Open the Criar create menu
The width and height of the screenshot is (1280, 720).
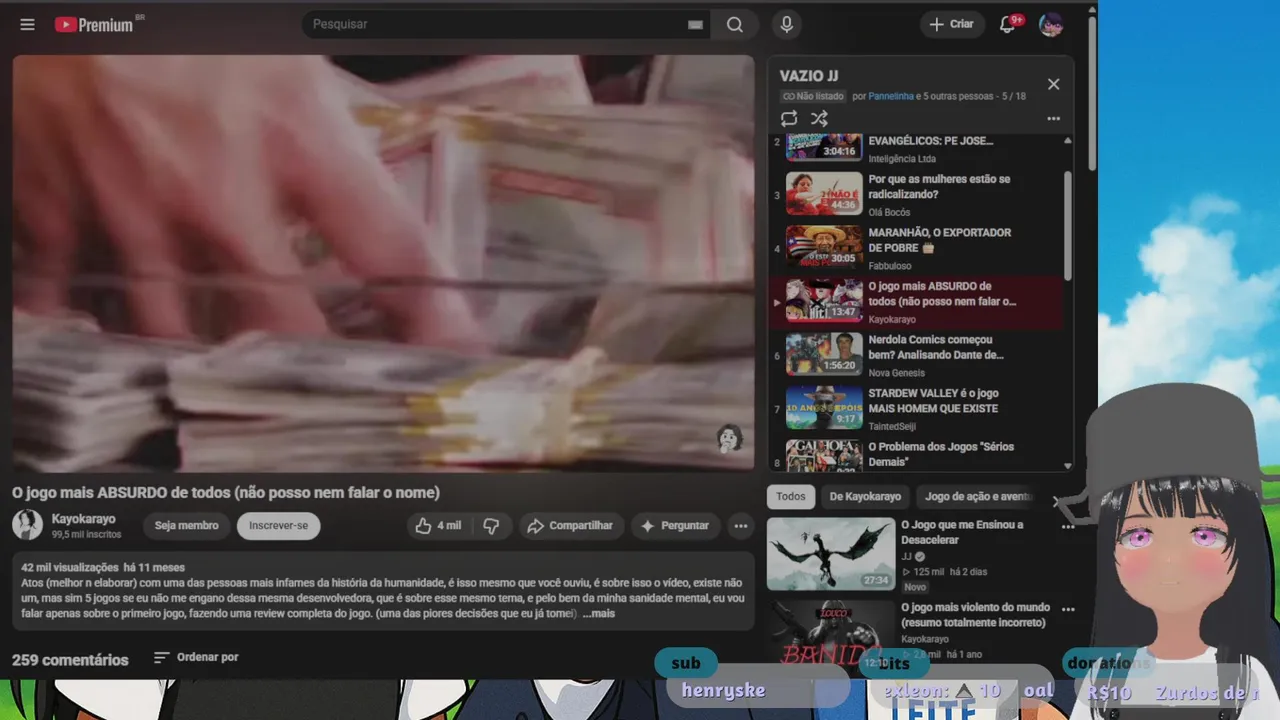click(951, 24)
